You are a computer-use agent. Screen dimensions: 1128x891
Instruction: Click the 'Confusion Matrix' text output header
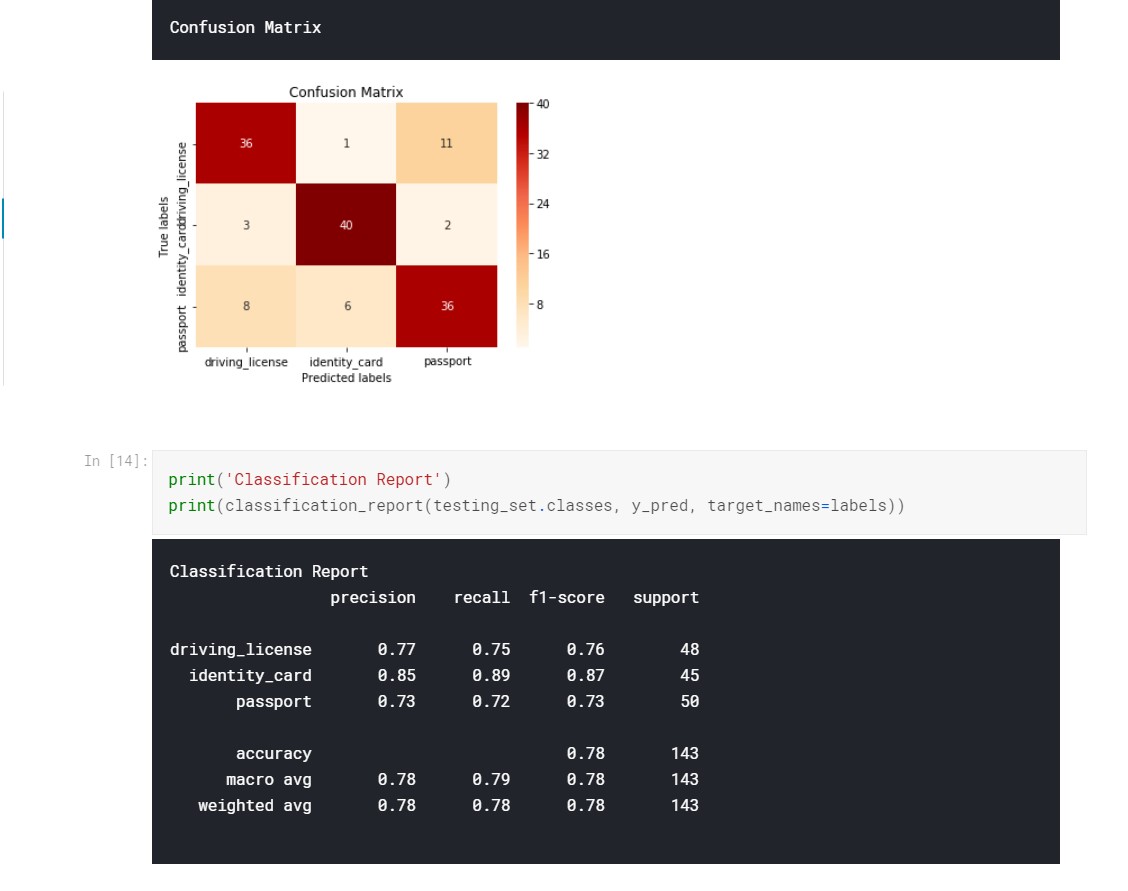click(246, 28)
